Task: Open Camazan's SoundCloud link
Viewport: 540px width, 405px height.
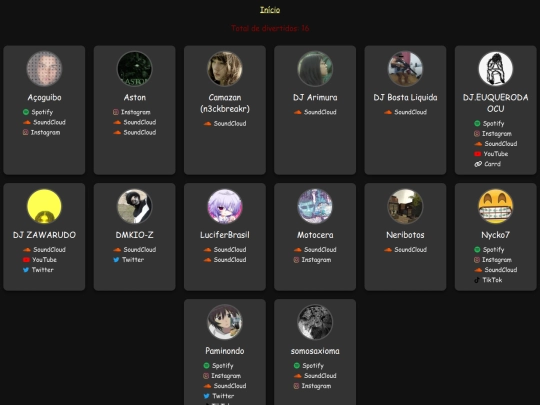Action: (225, 123)
